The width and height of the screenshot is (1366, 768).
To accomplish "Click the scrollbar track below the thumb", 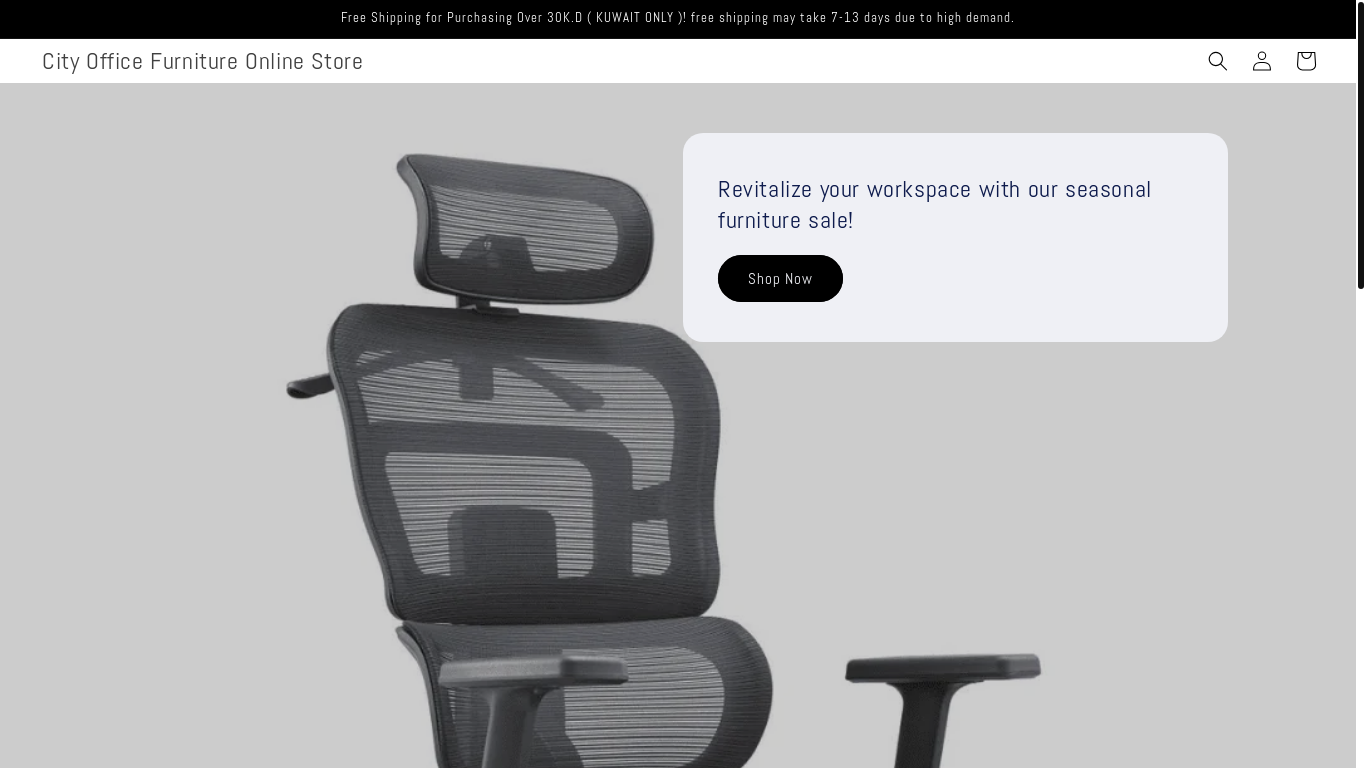I will click(1360, 530).
